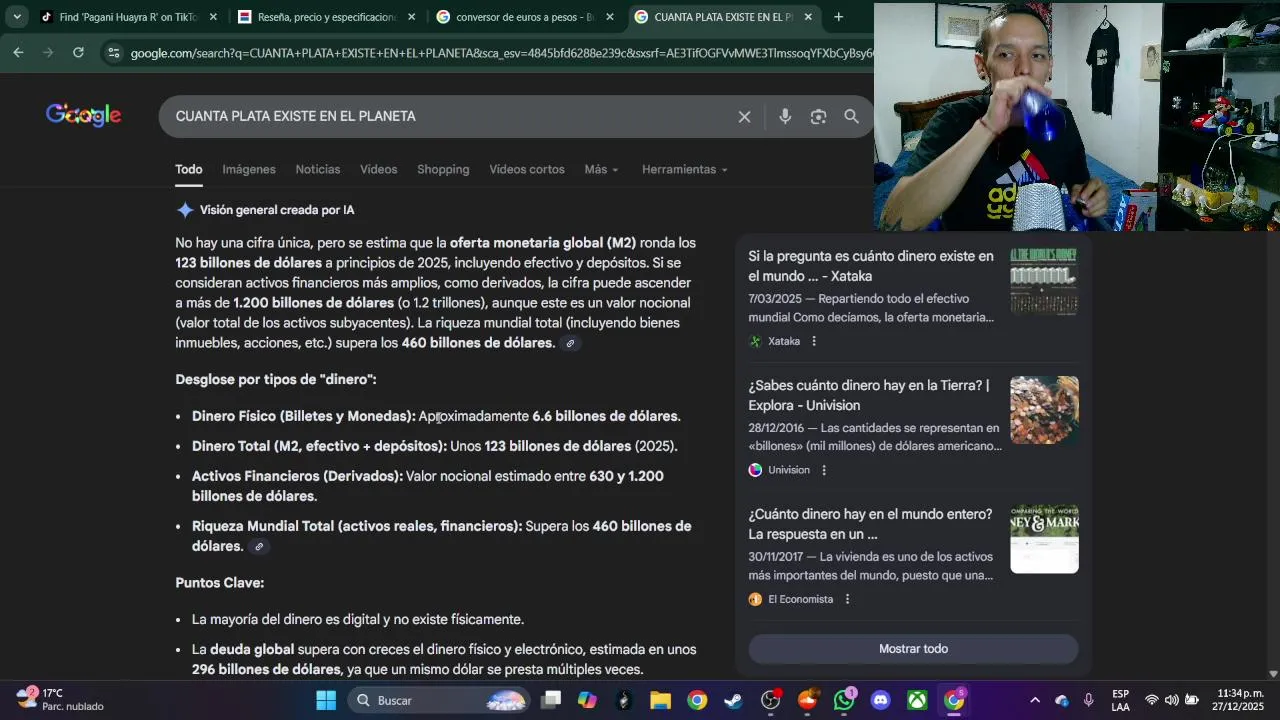Open the Xataka article 'Si la pregunta es cuánto dinero'
Viewport: 1280px width, 720px height.
tap(871, 266)
